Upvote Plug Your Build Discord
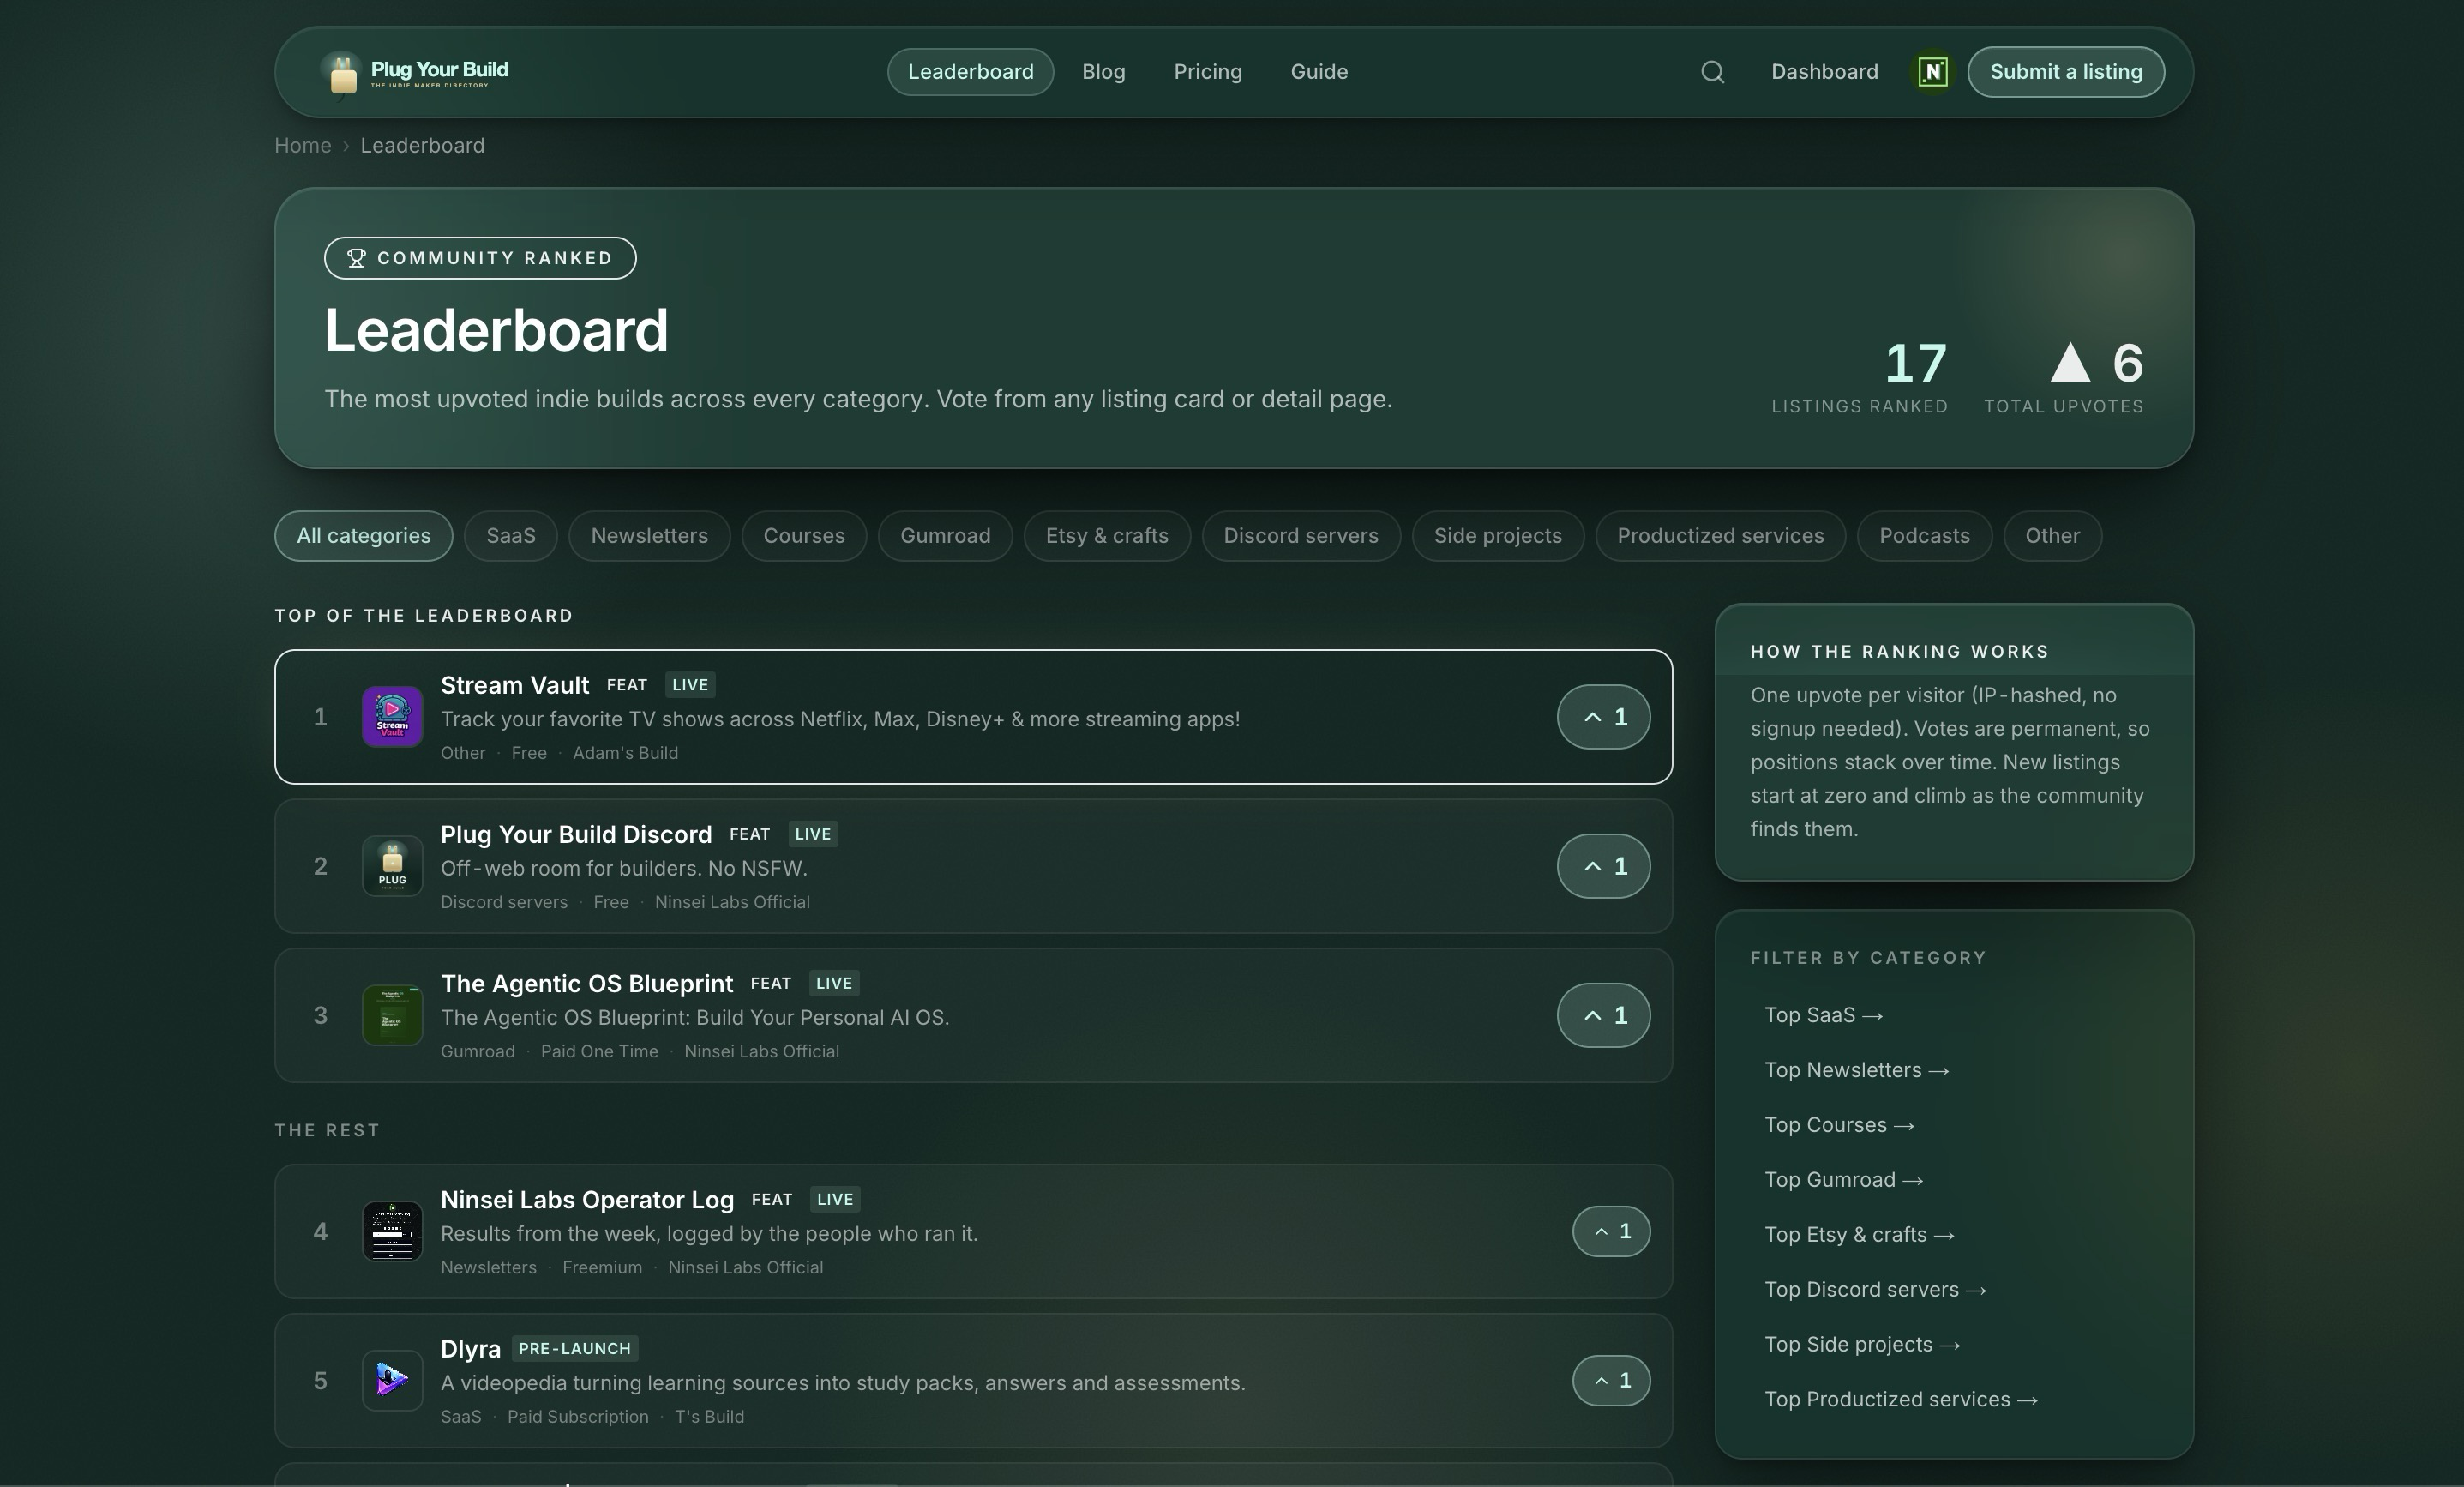Screen dimensions: 2464x1487 [1603, 866]
